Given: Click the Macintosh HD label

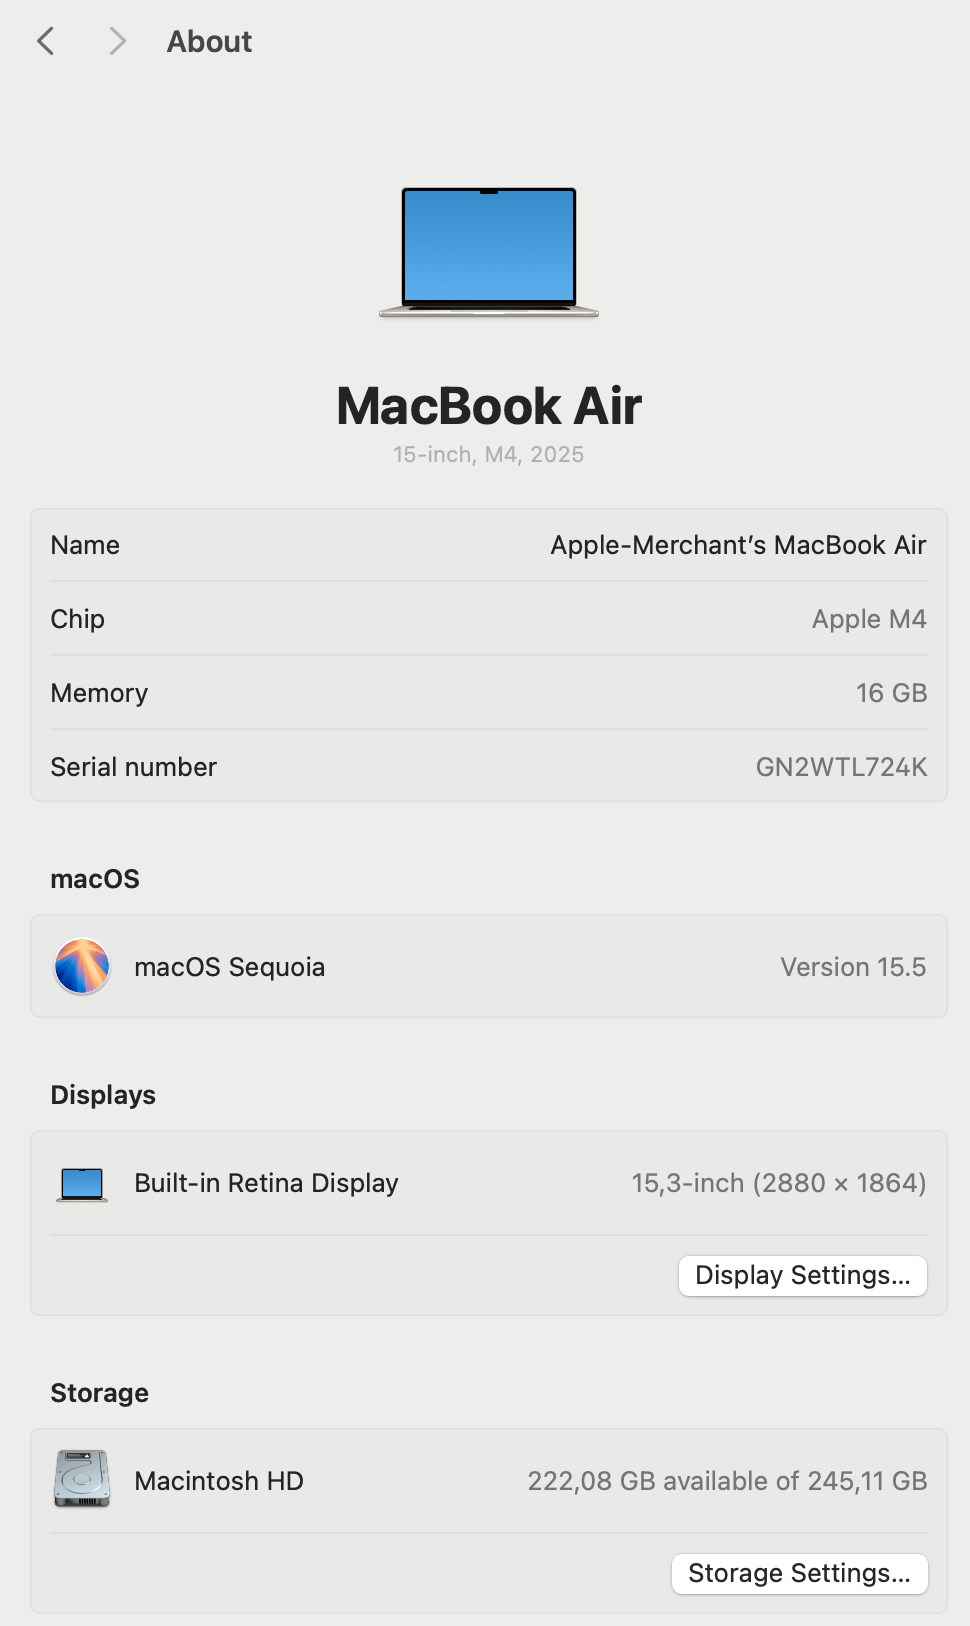Looking at the screenshot, I should pos(219,1481).
